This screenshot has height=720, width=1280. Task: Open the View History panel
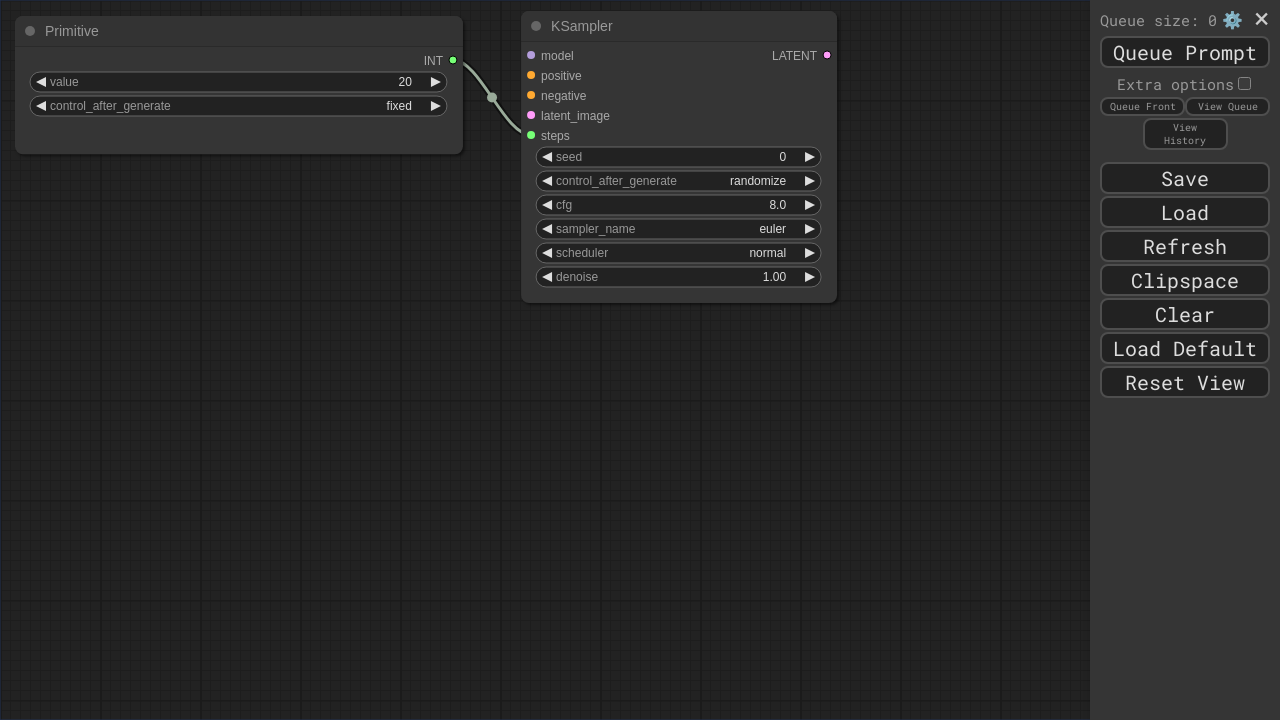tap(1184, 134)
